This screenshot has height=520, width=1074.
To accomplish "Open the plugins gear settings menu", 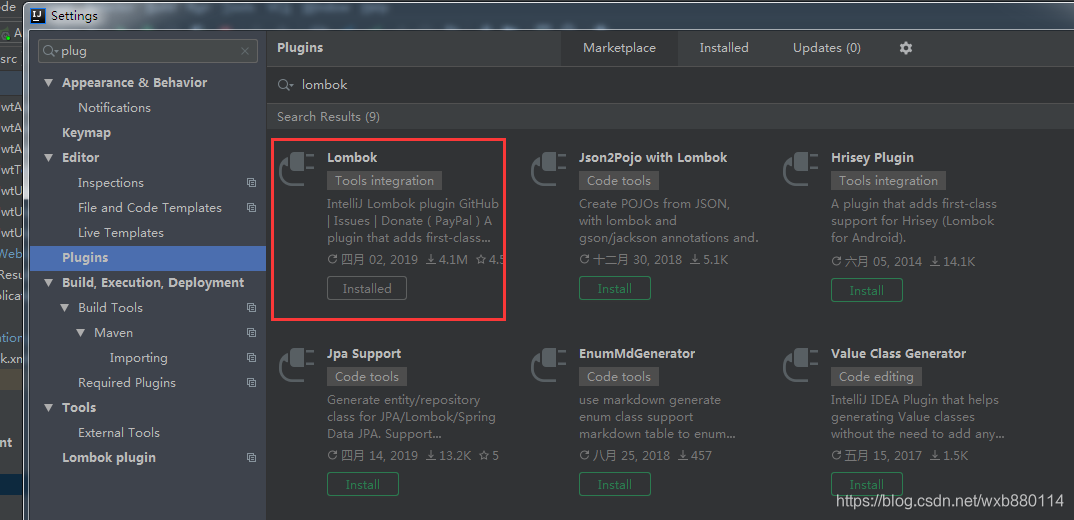I will (906, 48).
